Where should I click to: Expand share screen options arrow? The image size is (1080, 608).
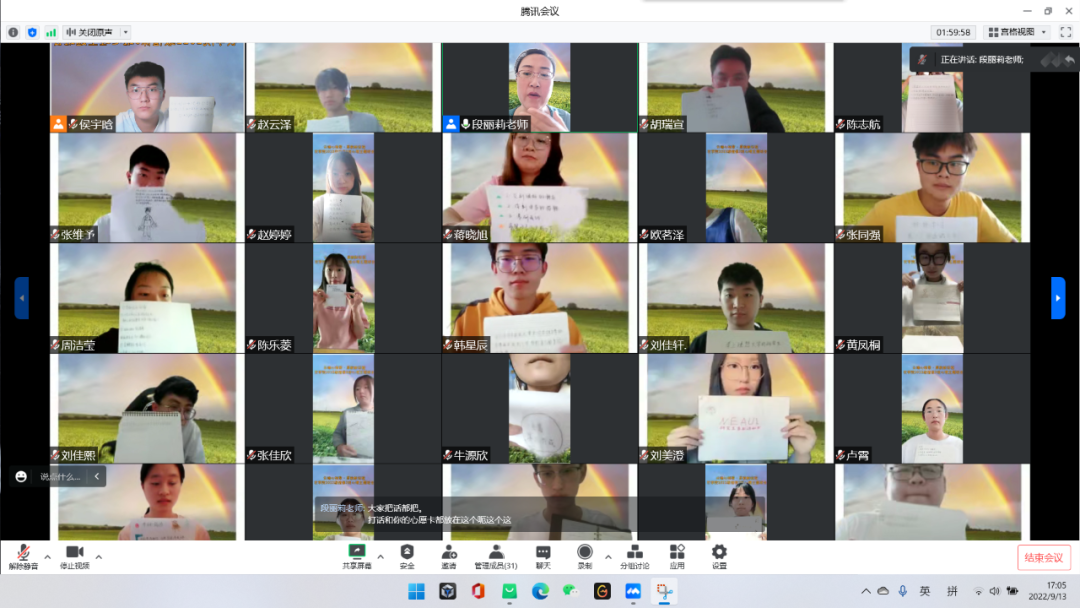pyautogui.click(x=380, y=556)
